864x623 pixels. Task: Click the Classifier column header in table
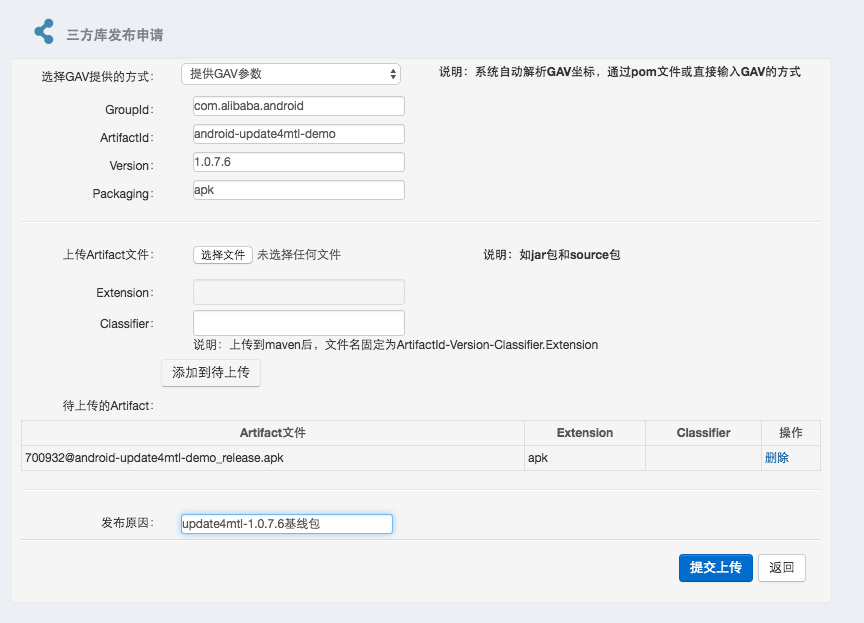pos(703,433)
